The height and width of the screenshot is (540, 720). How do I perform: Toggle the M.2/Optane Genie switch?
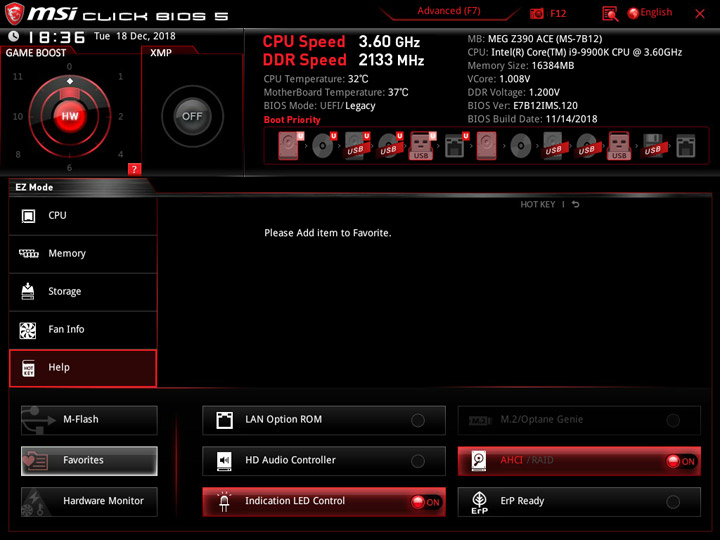click(673, 420)
